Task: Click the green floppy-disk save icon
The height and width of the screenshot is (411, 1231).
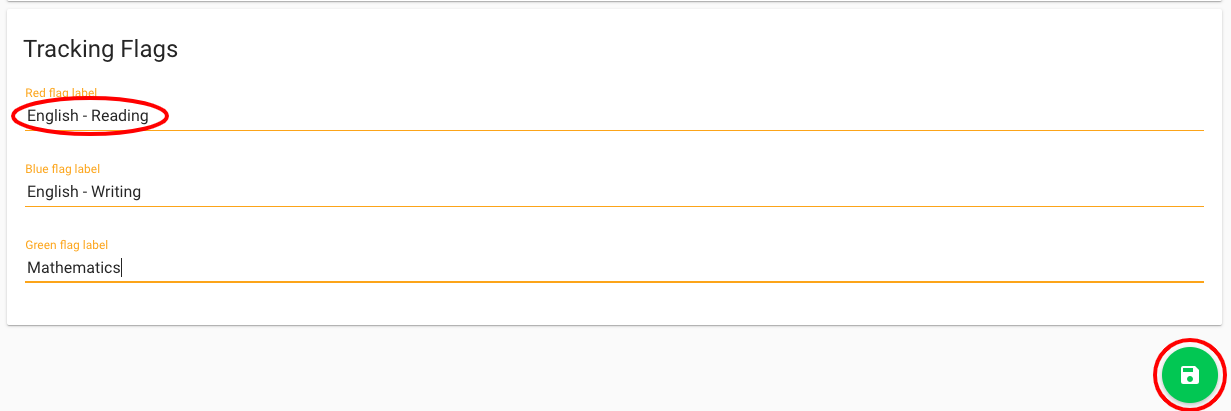Action: click(x=1189, y=376)
